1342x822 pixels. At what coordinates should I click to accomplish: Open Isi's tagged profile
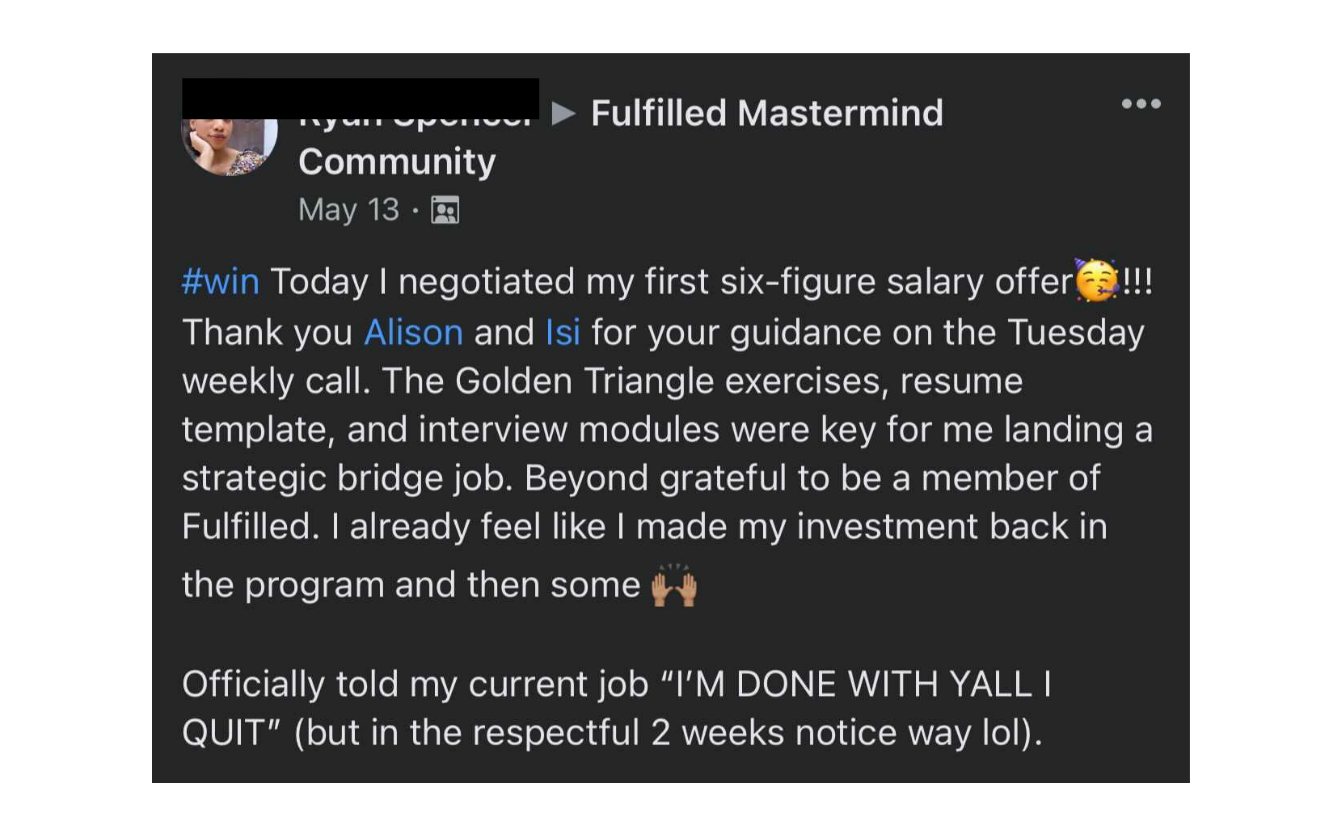[563, 332]
